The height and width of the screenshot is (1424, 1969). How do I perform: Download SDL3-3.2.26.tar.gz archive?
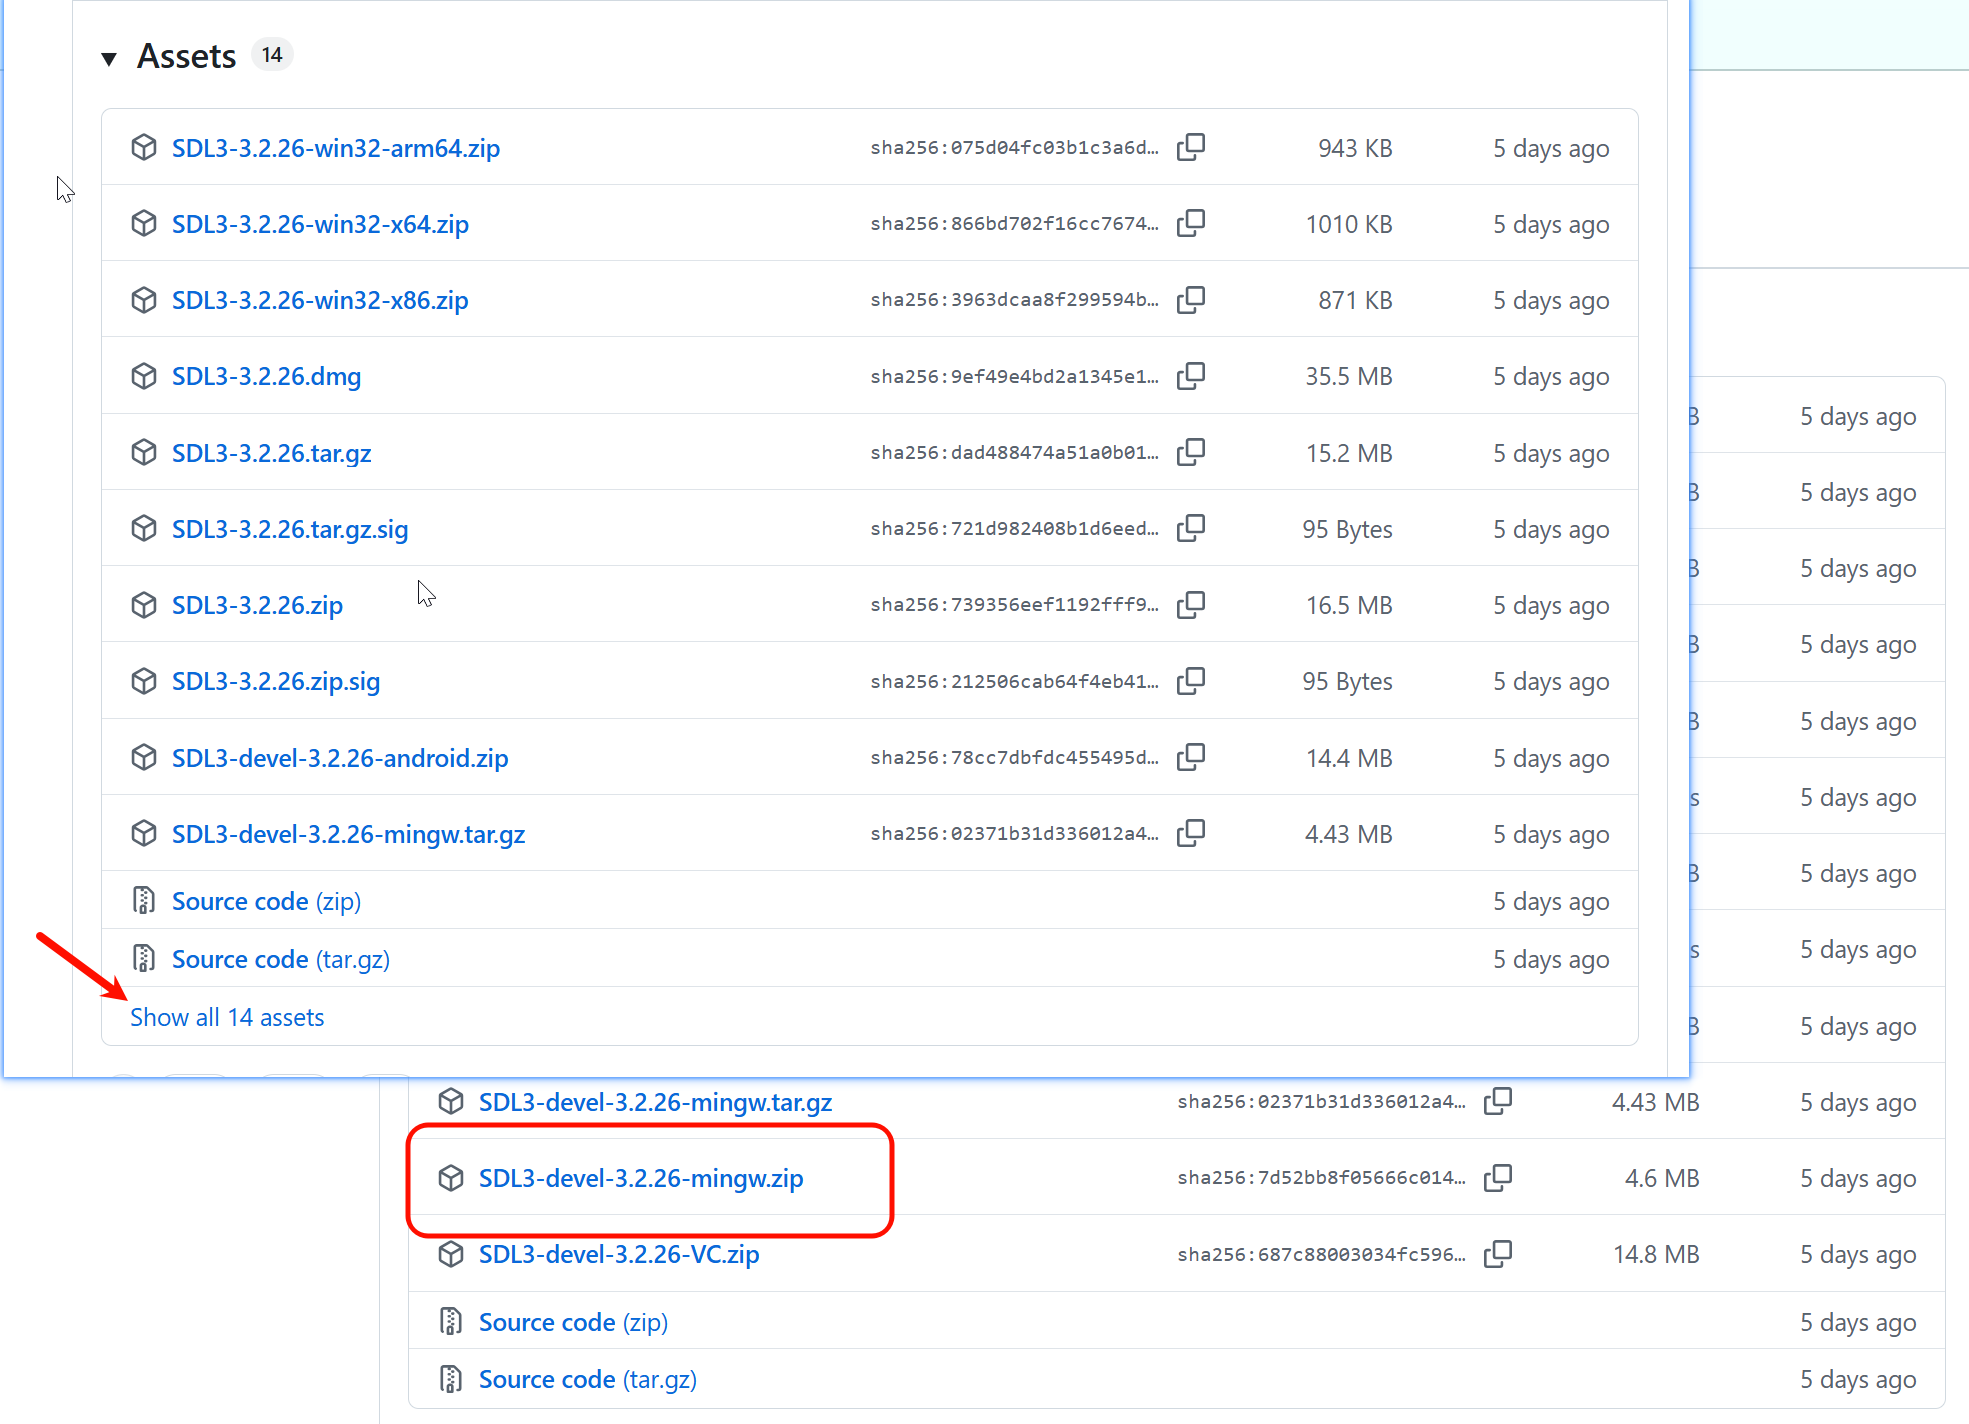click(x=271, y=453)
